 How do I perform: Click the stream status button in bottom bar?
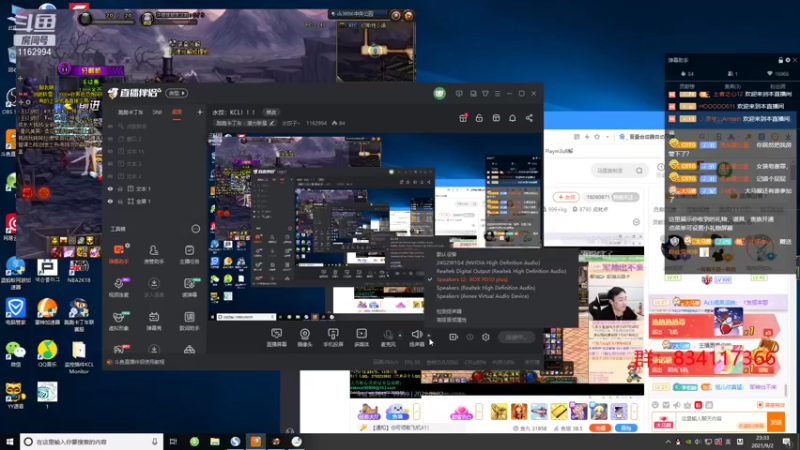click(x=516, y=337)
